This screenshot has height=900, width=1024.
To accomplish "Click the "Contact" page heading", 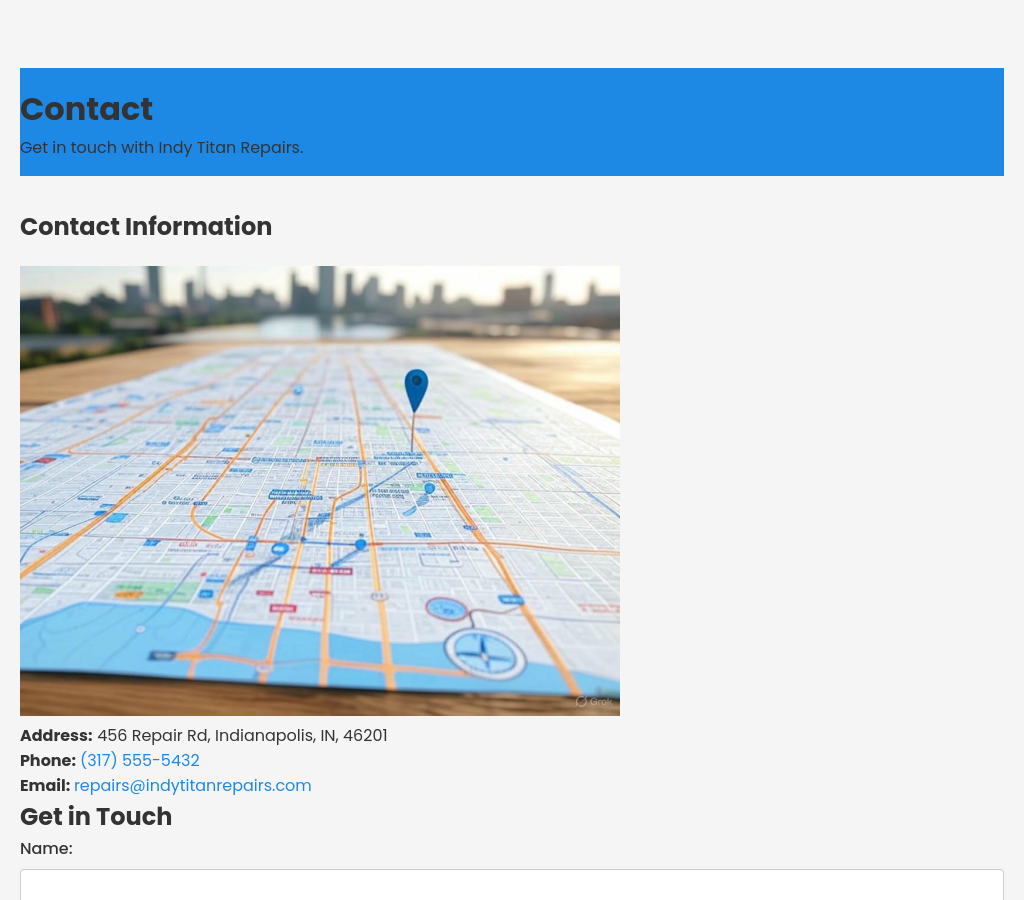I will [86, 109].
